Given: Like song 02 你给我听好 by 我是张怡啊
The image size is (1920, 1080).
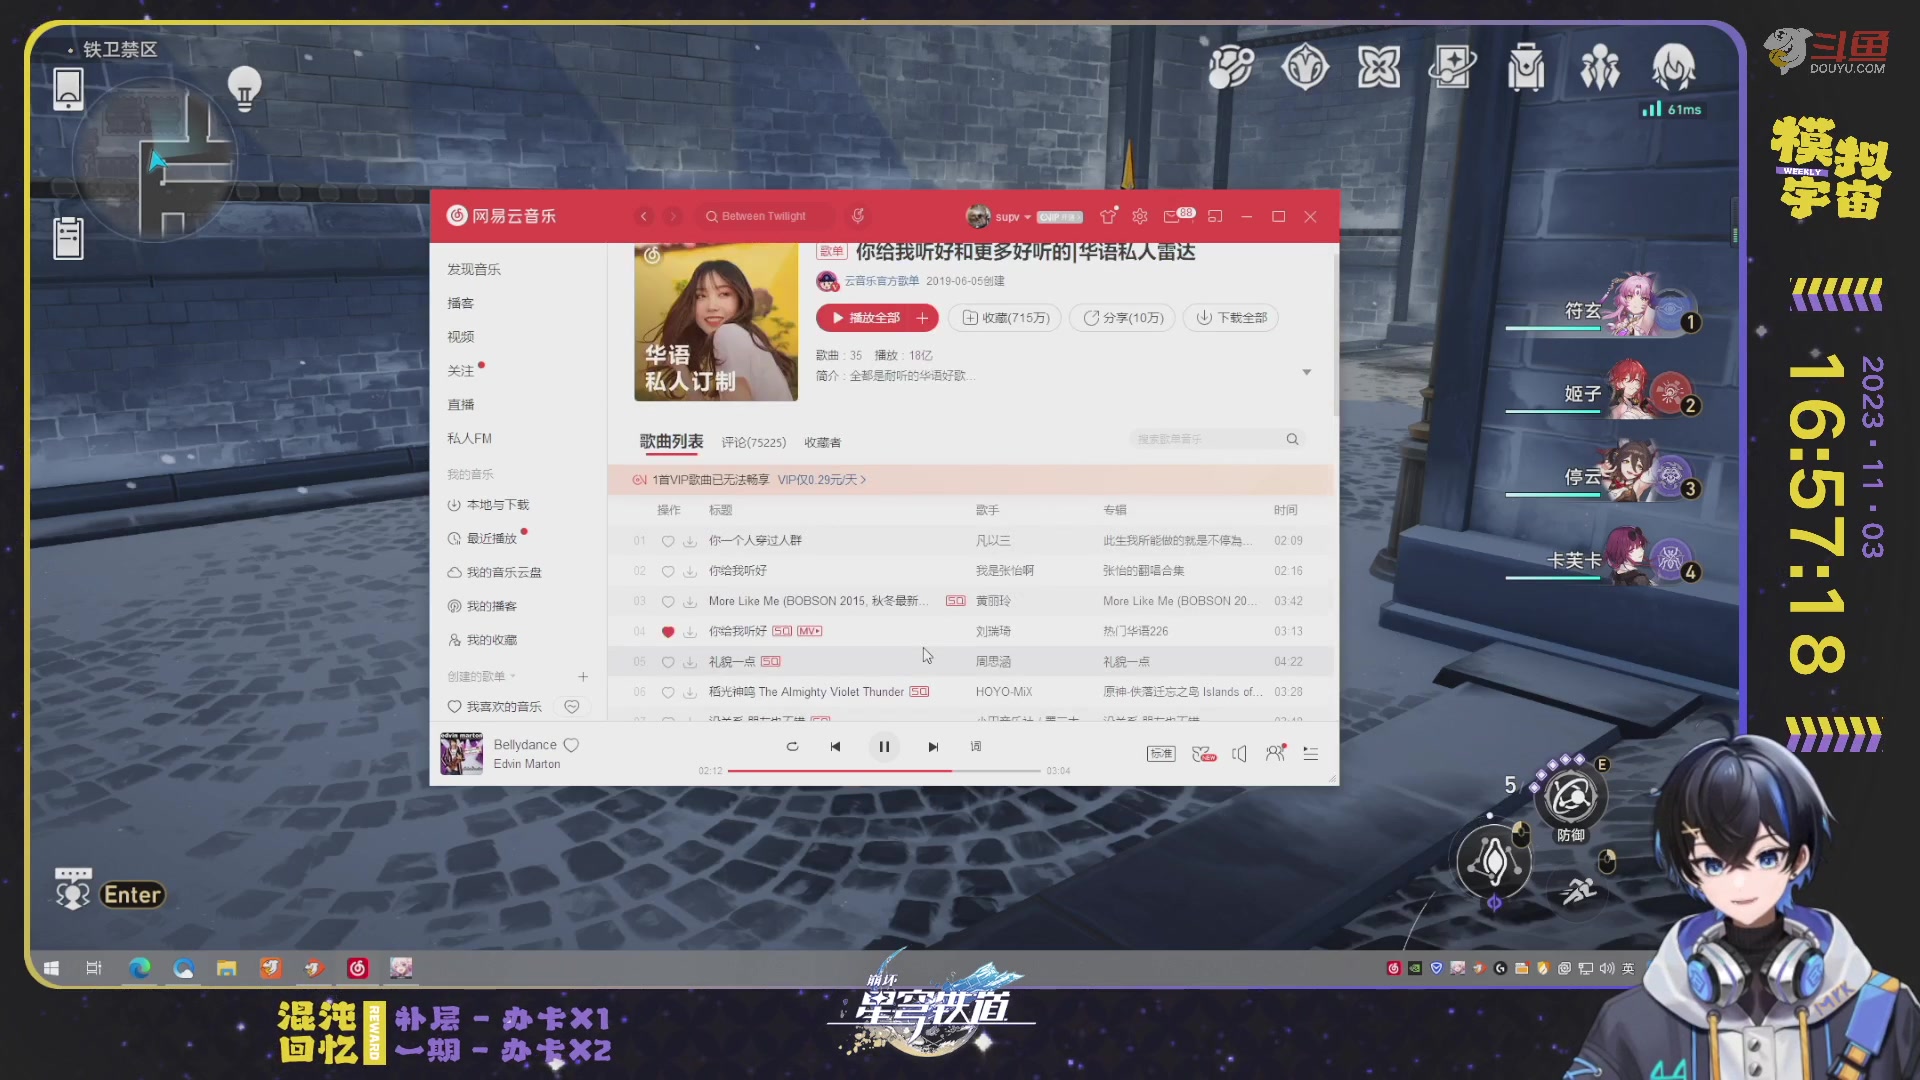Looking at the screenshot, I should coord(667,571).
